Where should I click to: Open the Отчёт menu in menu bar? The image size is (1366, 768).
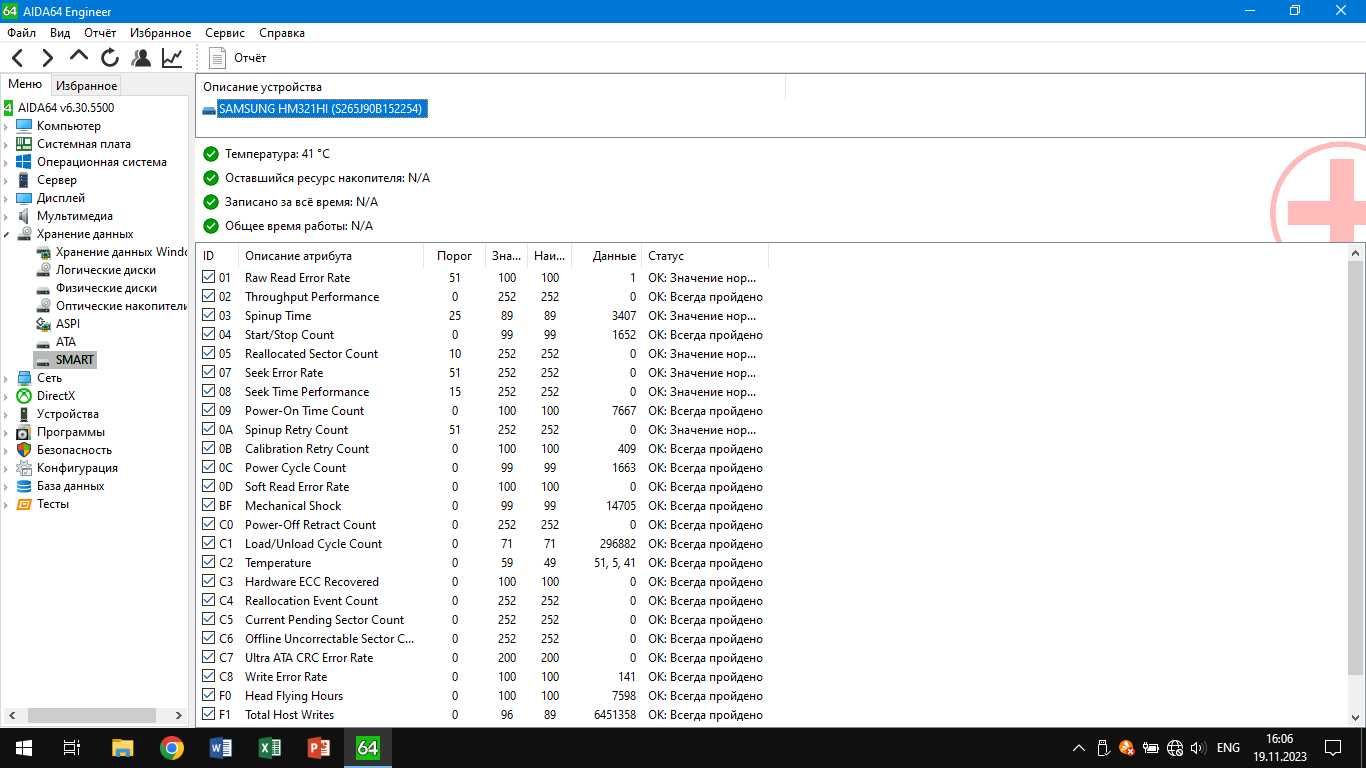[100, 33]
